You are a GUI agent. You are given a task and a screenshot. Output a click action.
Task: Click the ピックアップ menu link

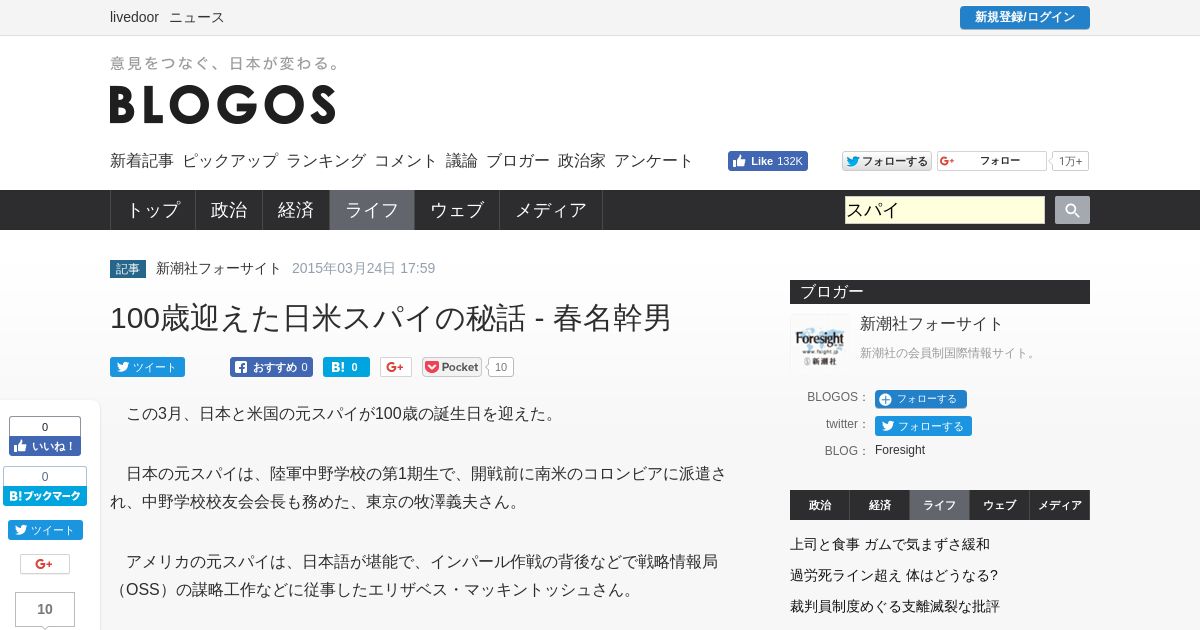(230, 161)
